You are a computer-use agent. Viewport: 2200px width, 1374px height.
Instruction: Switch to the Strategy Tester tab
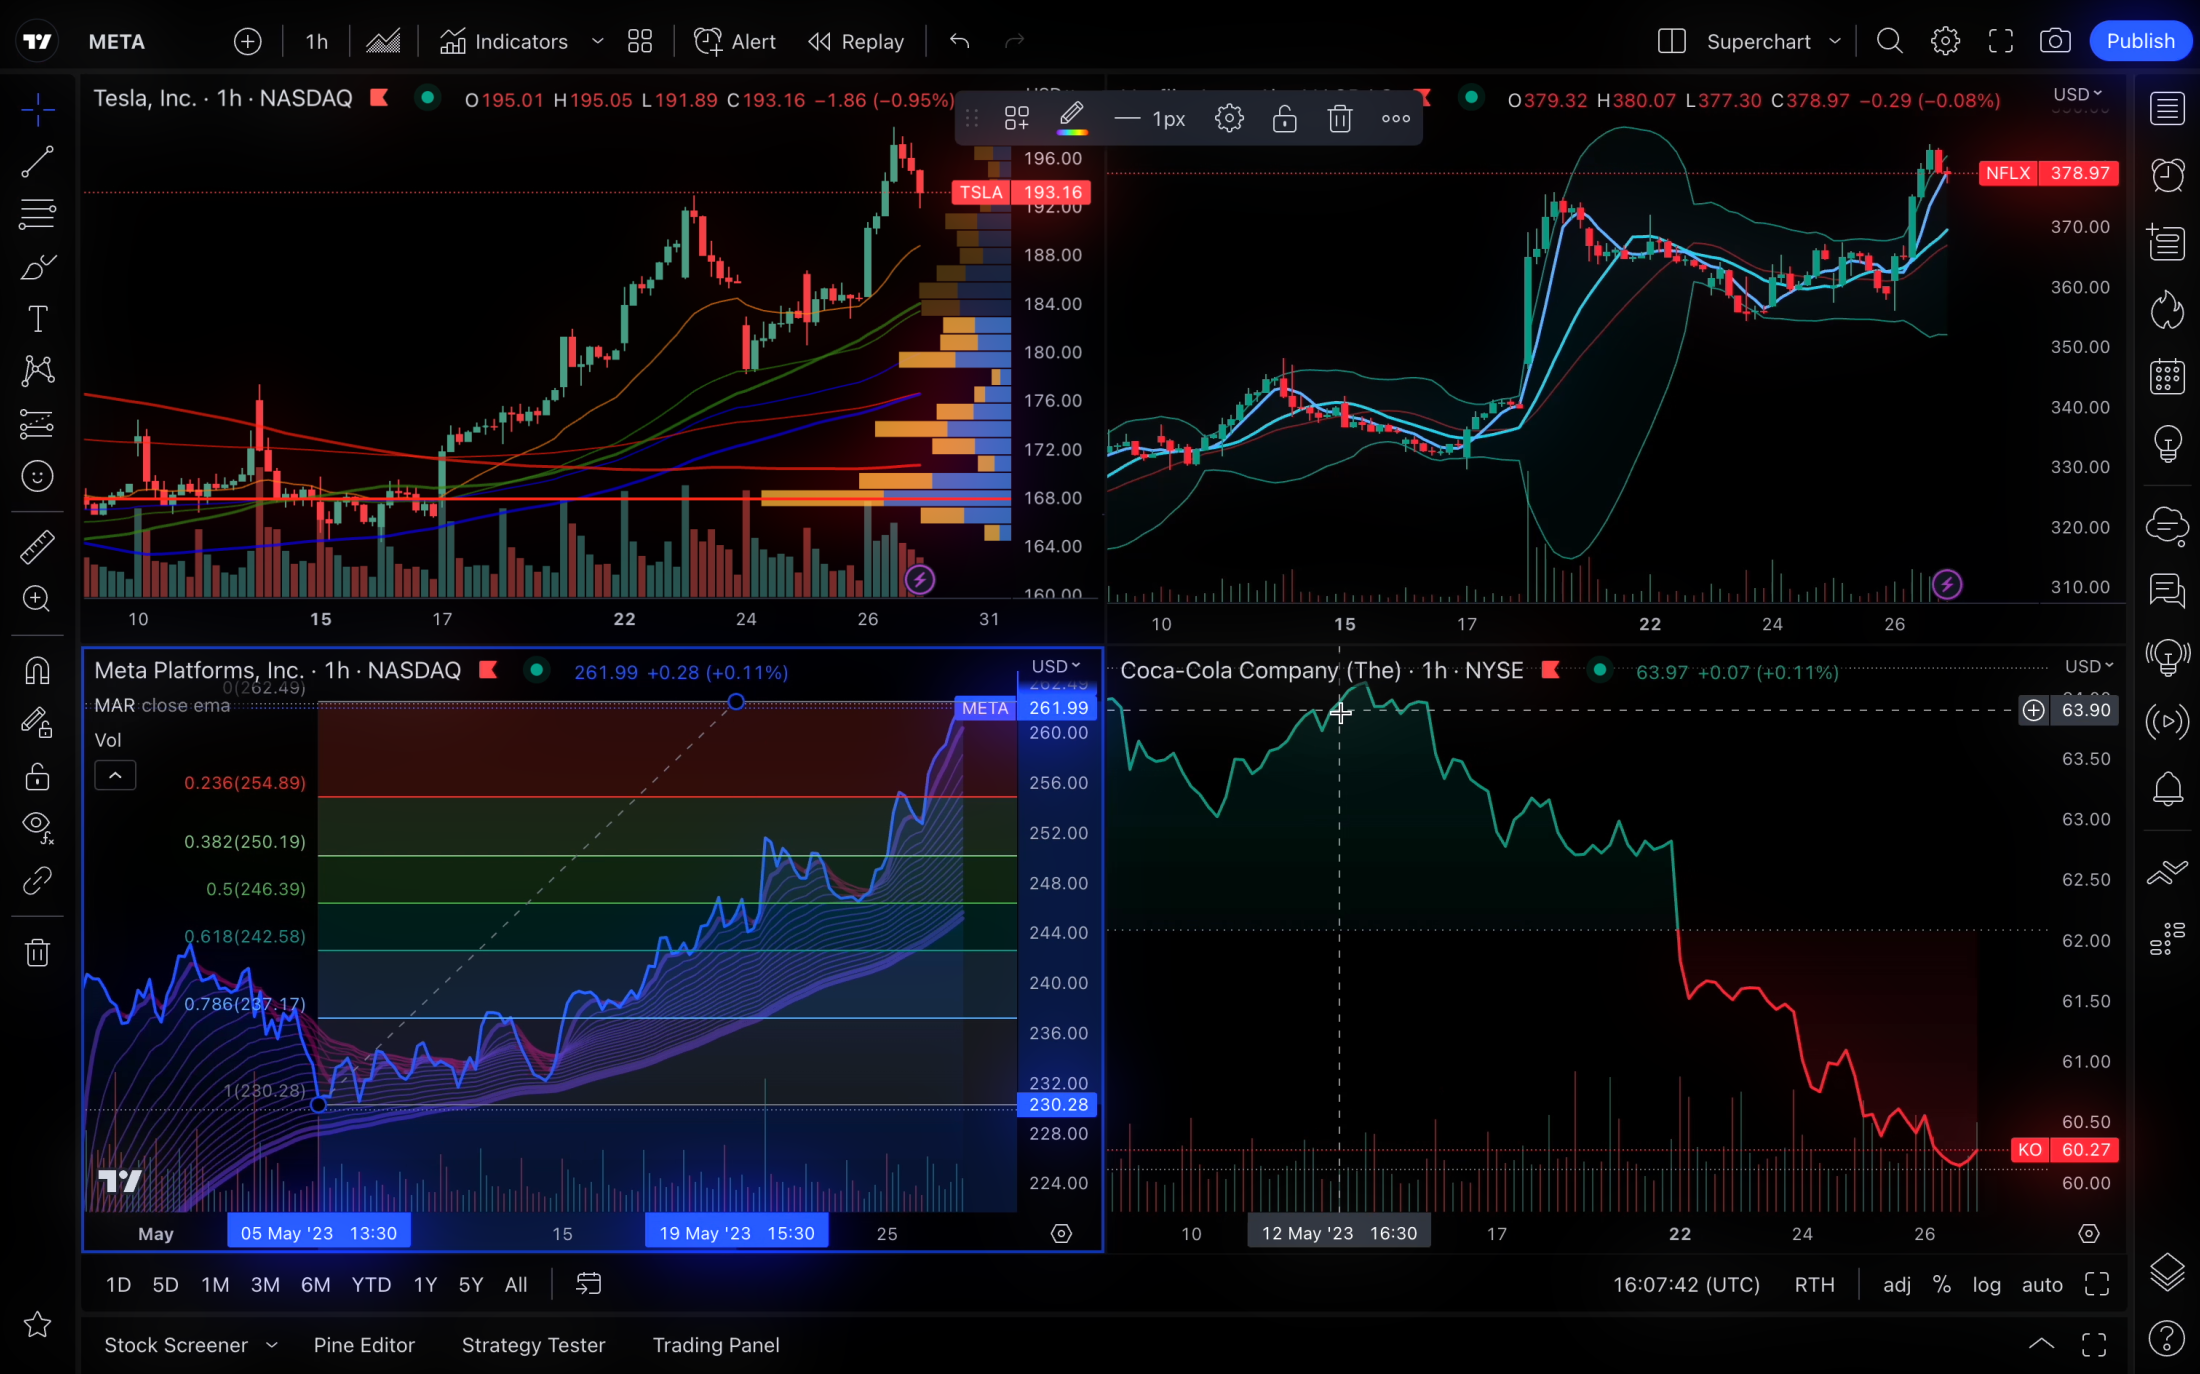click(x=533, y=1345)
